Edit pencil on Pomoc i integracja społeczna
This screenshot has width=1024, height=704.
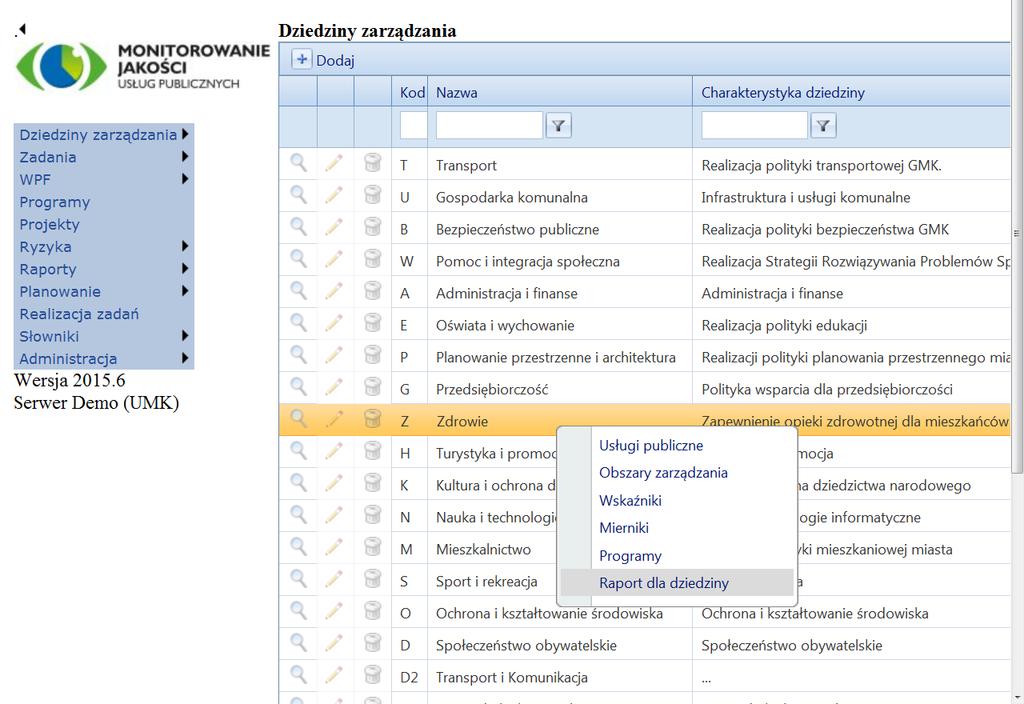[x=334, y=259]
